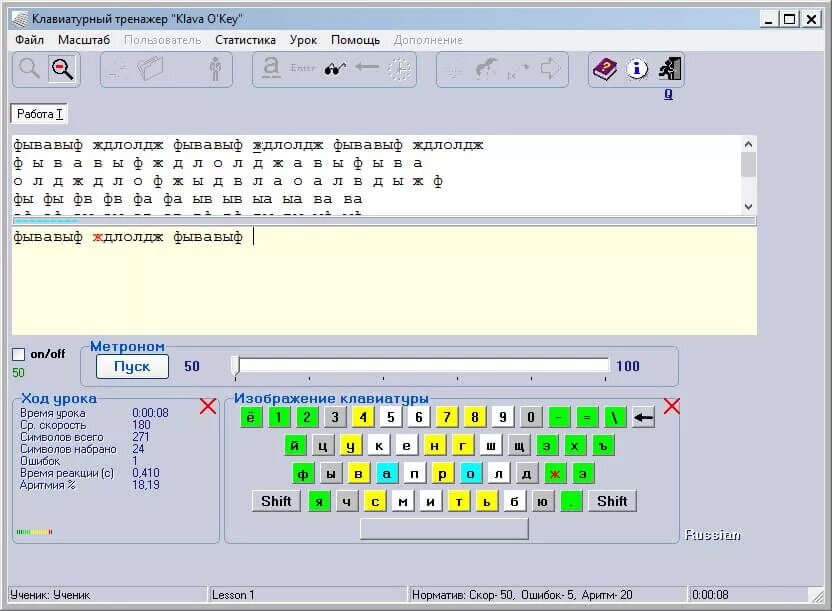The image size is (832, 611).
Task: Select the 'Работа' tab
Action: (39, 114)
